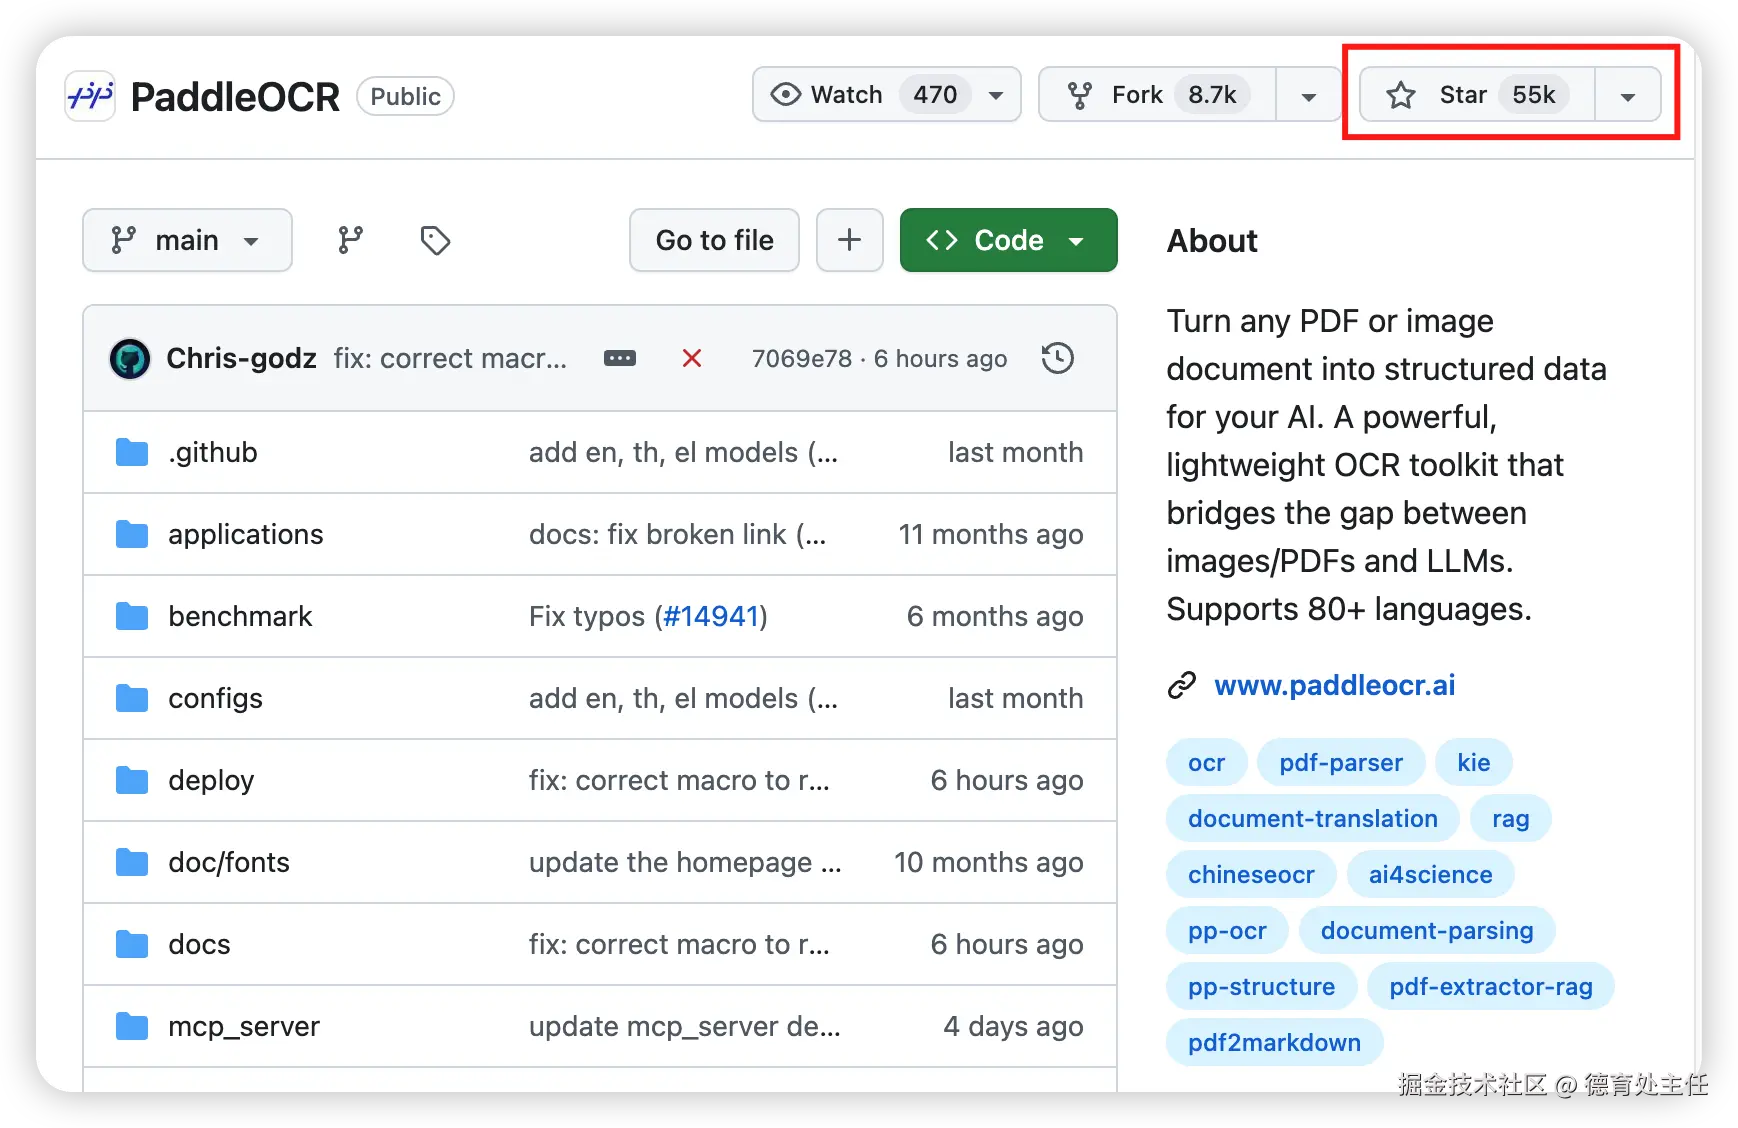Open commit history clock icon

1057,358
